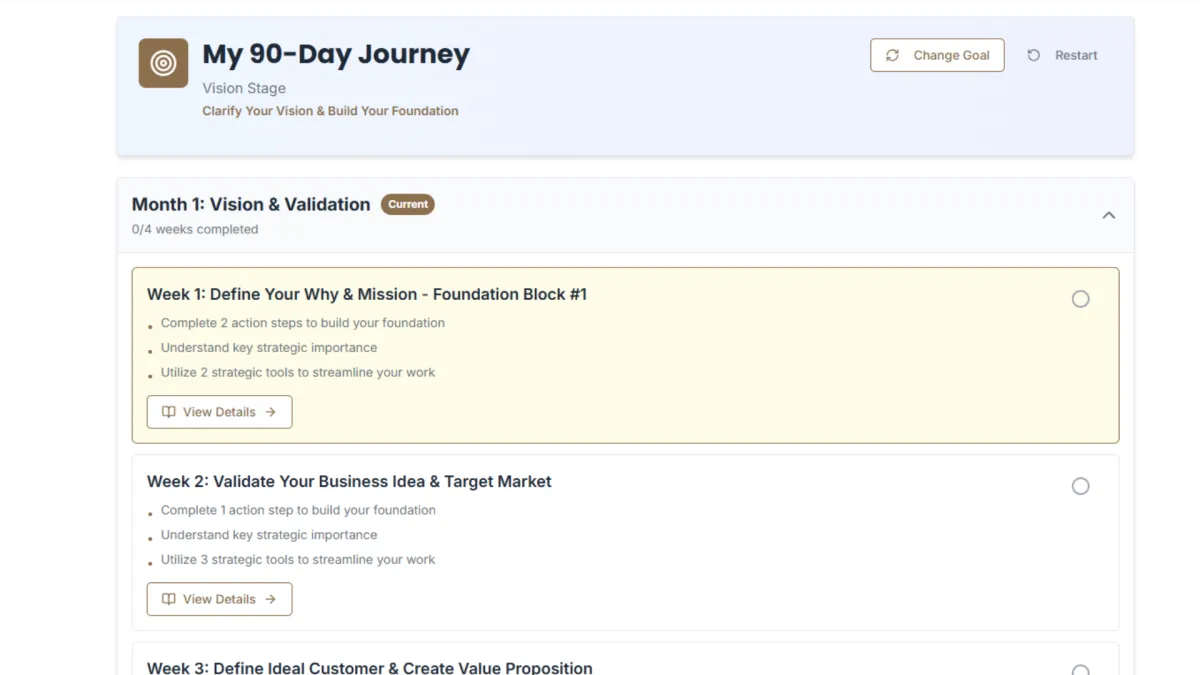The width and height of the screenshot is (1200, 675).
Task: Click the Vision Stage subtitle
Action: point(244,88)
